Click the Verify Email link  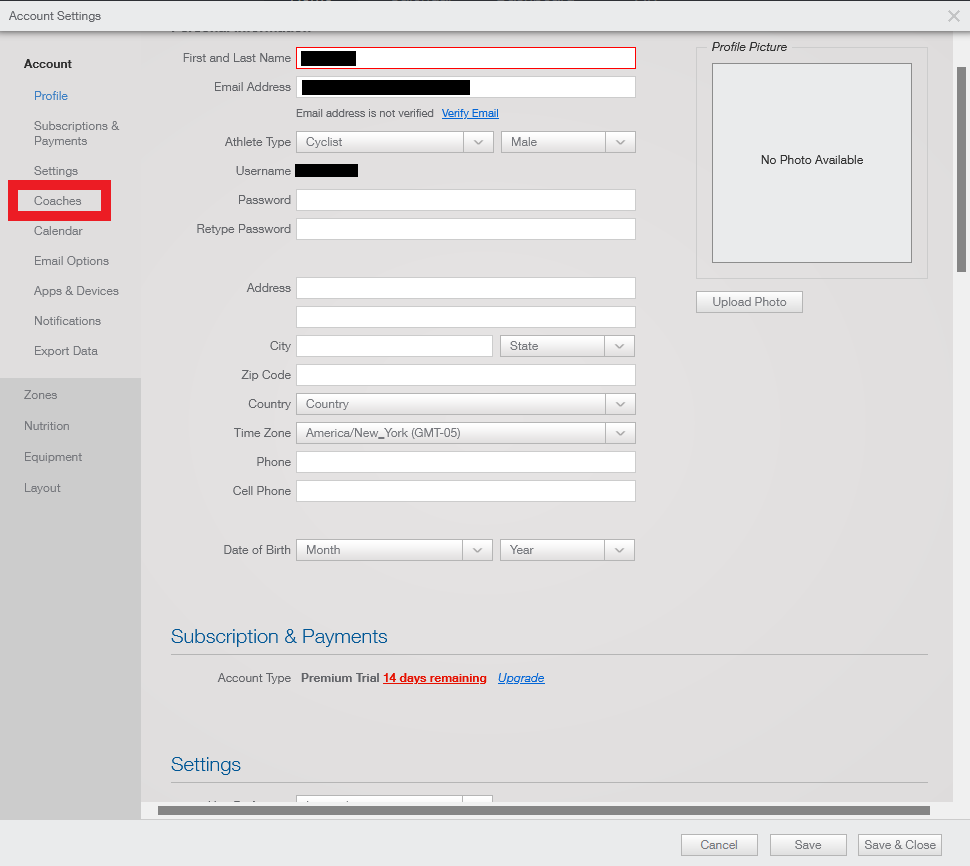coord(470,114)
